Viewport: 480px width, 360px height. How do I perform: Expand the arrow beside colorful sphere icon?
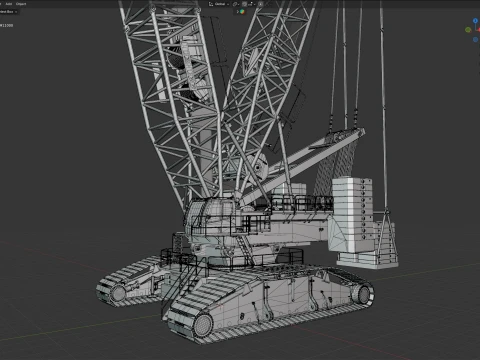(x=238, y=11)
